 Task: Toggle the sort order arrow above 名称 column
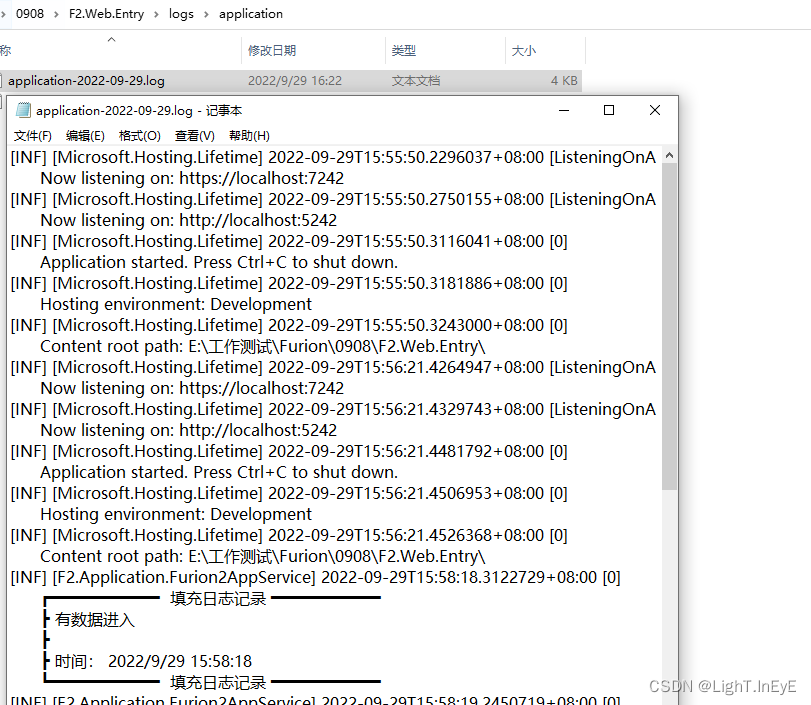[x=110, y=42]
